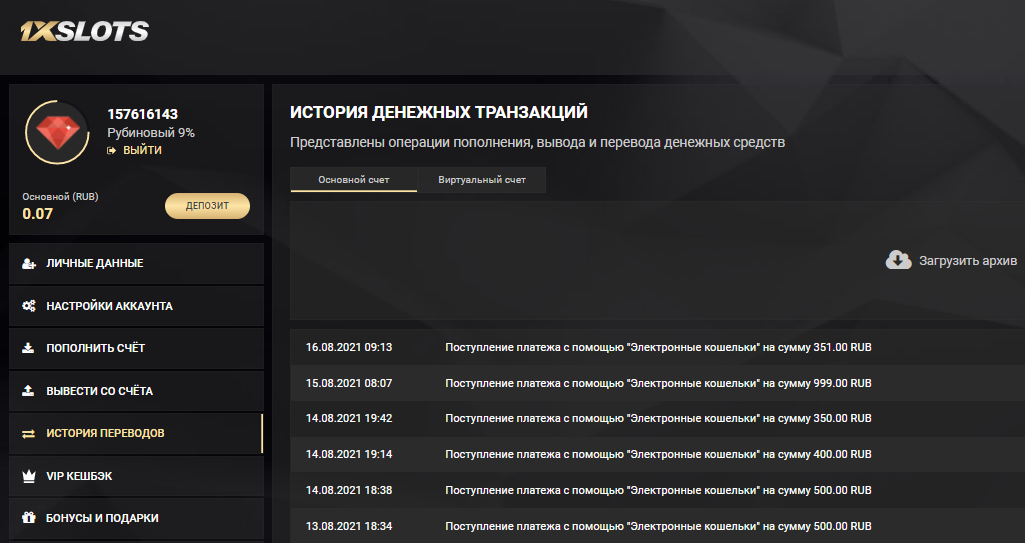Switch to the Основной счет tab

point(354,180)
